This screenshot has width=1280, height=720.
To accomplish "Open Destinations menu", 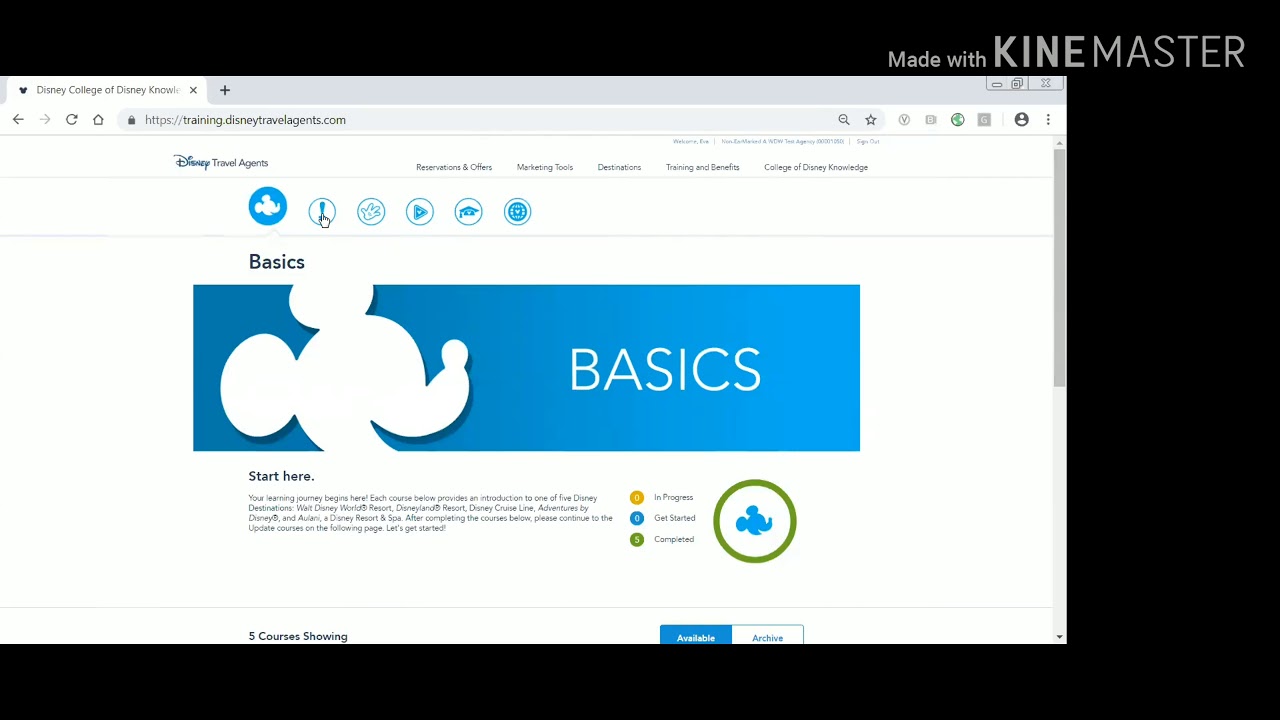I will 619,167.
